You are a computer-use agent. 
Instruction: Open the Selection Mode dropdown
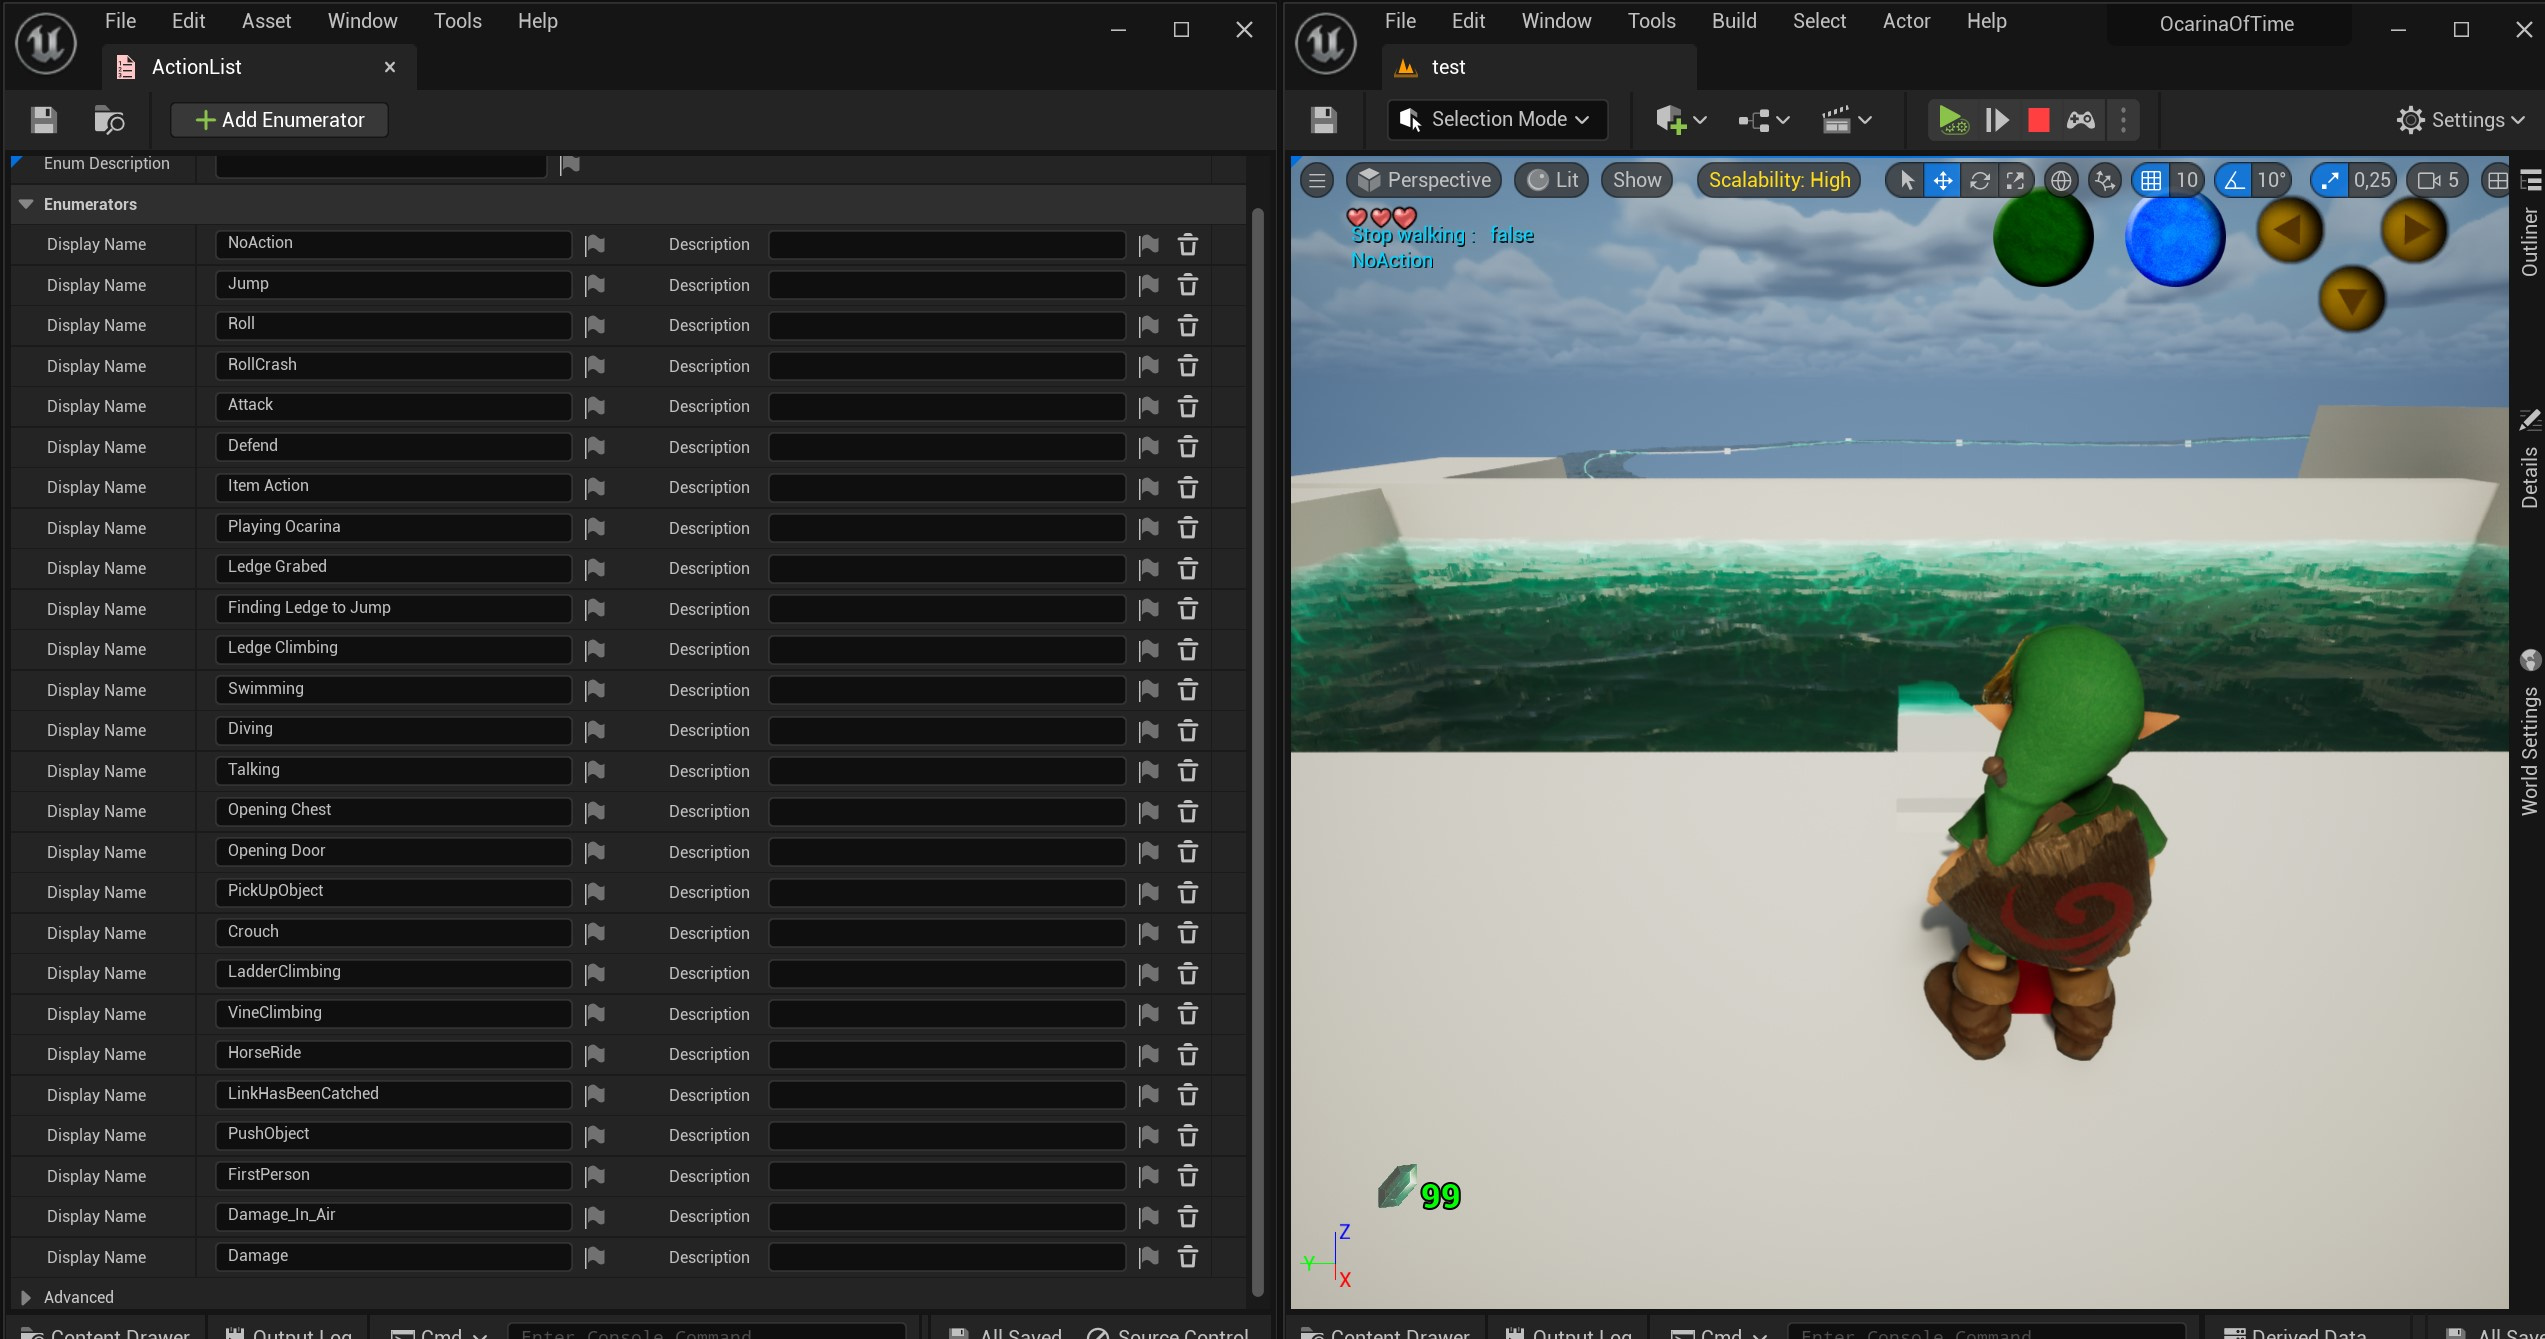coord(1497,120)
